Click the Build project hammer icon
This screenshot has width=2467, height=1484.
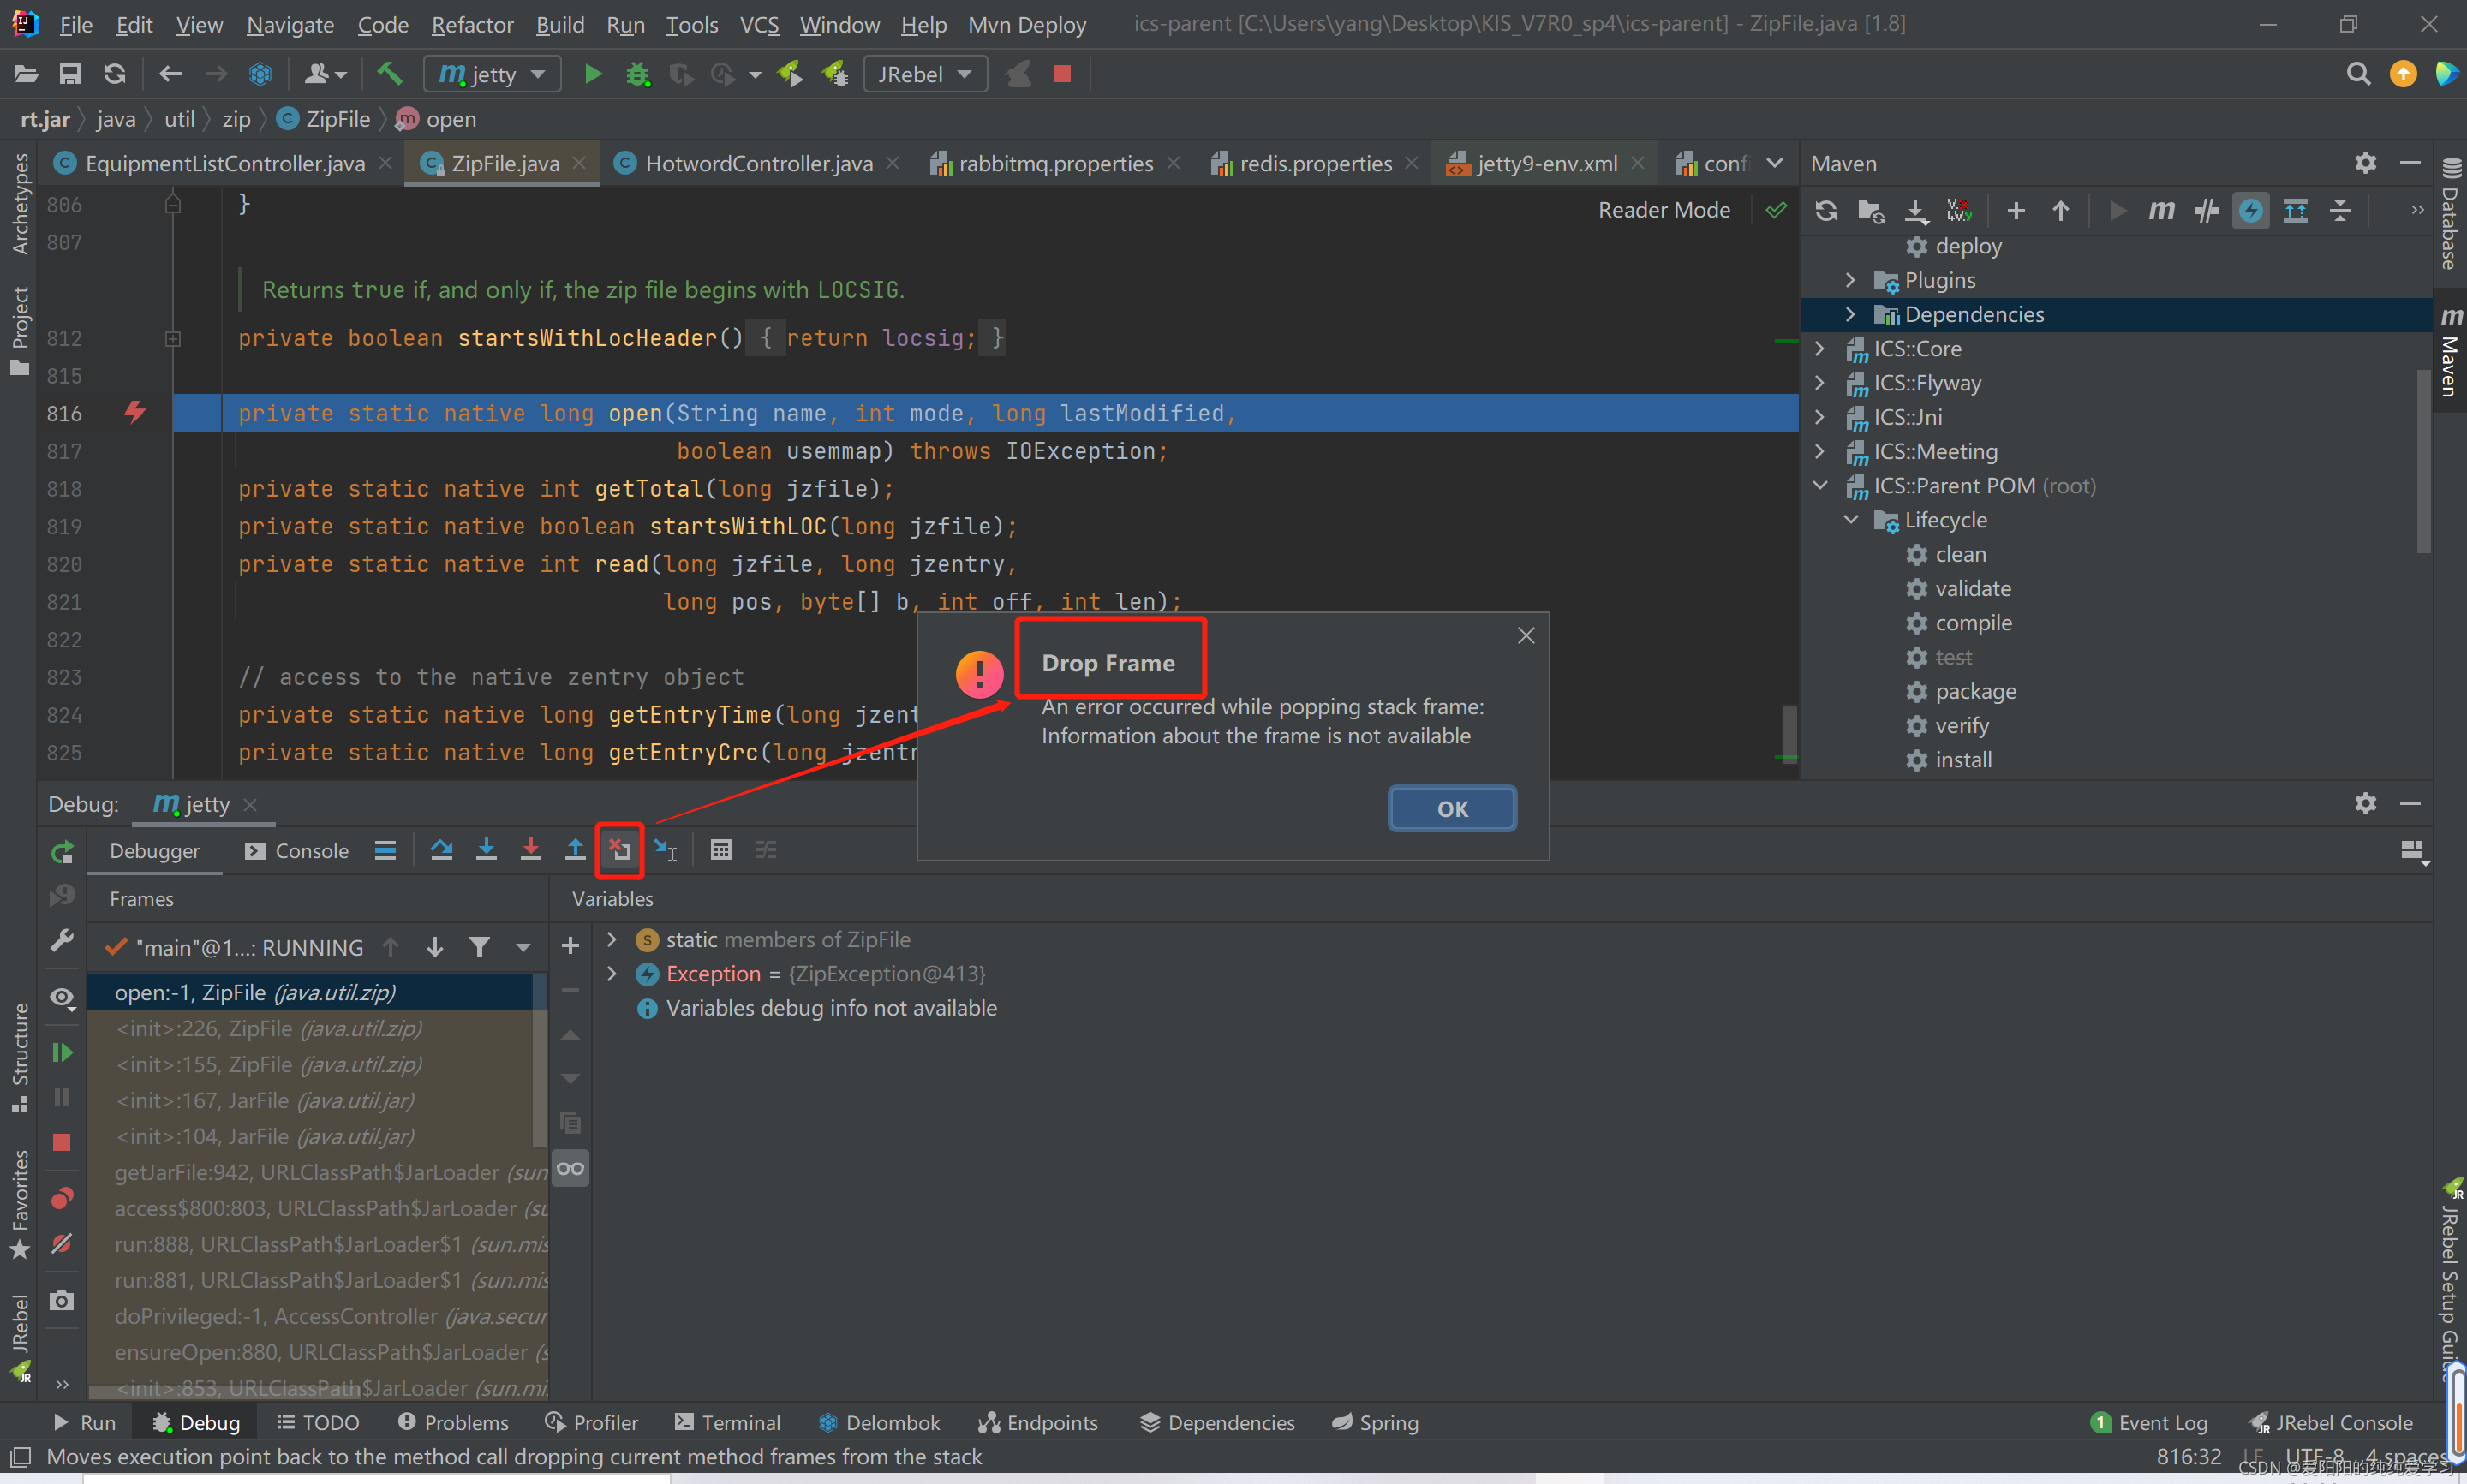[388, 74]
